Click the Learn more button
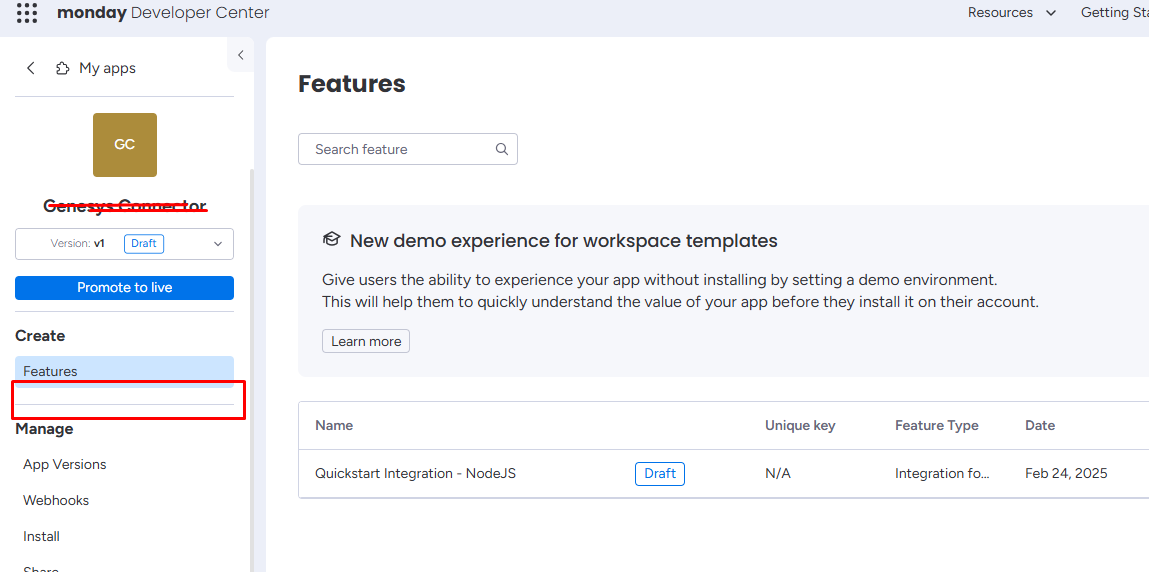This screenshot has width=1149, height=572. 366,341
